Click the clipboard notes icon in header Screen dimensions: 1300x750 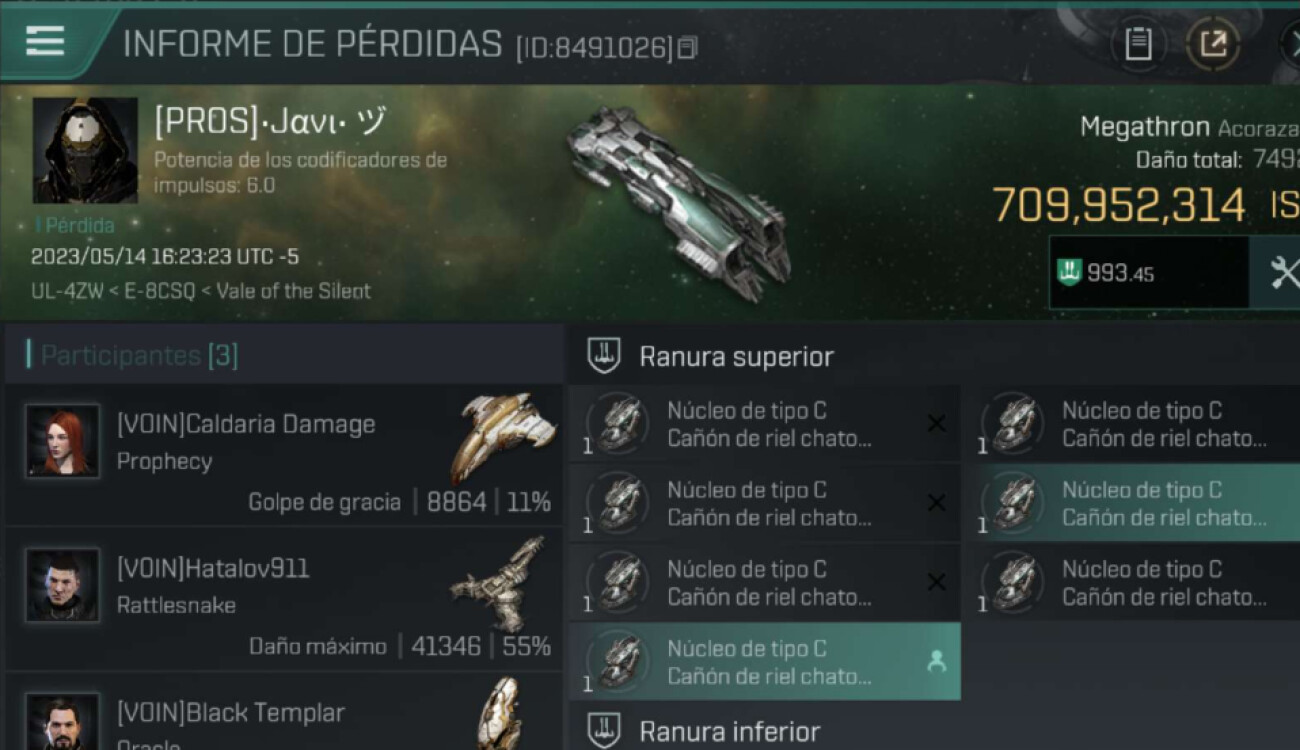pos(1138,44)
